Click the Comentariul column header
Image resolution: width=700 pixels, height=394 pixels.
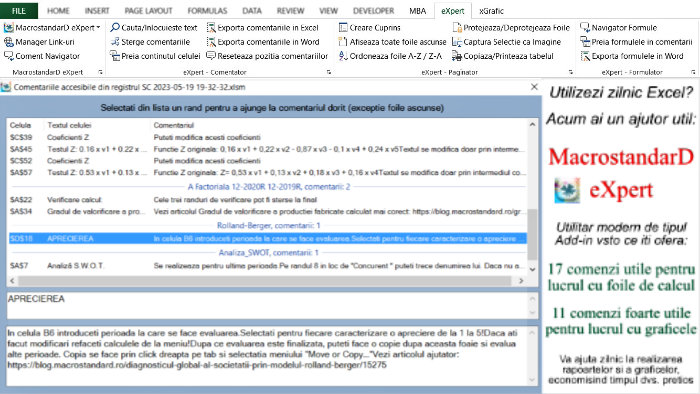tap(174, 125)
